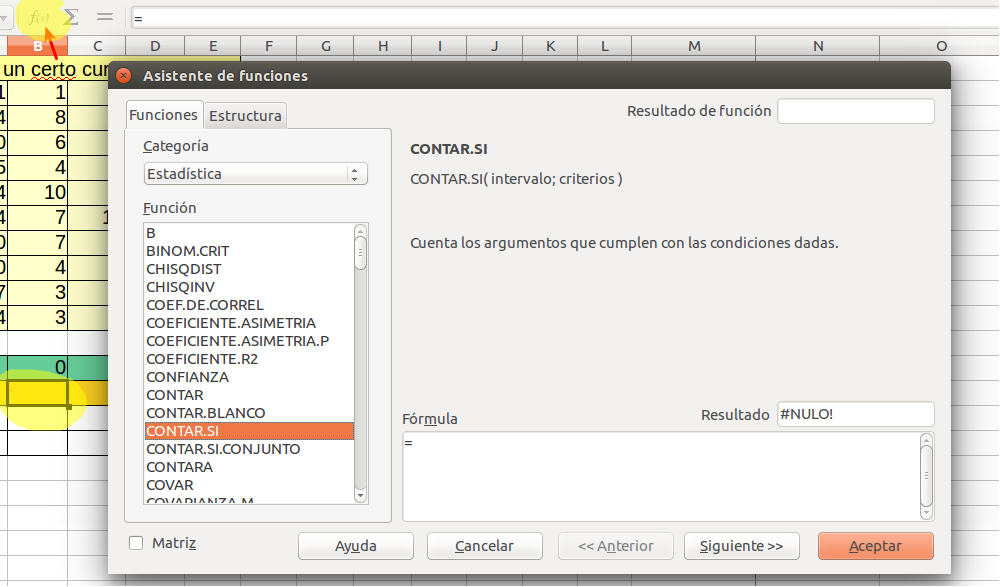Close the Asistente de funciones dialog
1000x587 pixels.
tap(124, 76)
